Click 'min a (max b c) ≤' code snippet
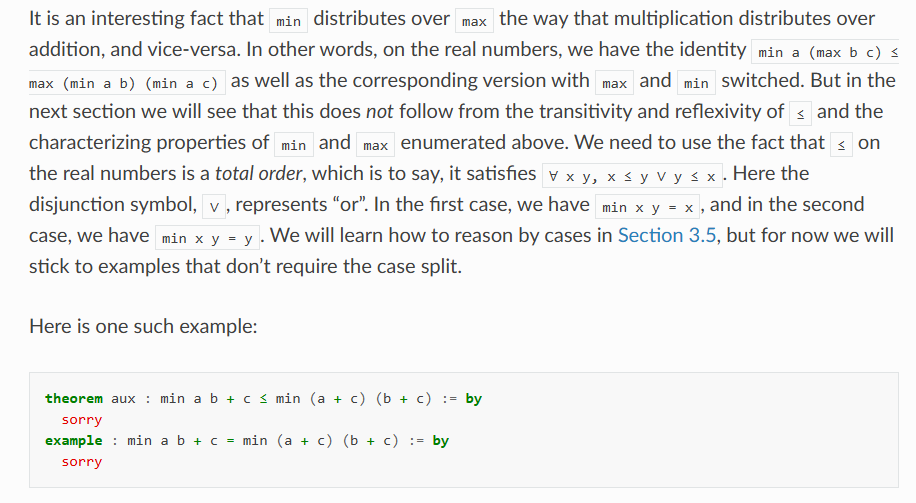The height and width of the screenshot is (503, 916). coord(825,53)
